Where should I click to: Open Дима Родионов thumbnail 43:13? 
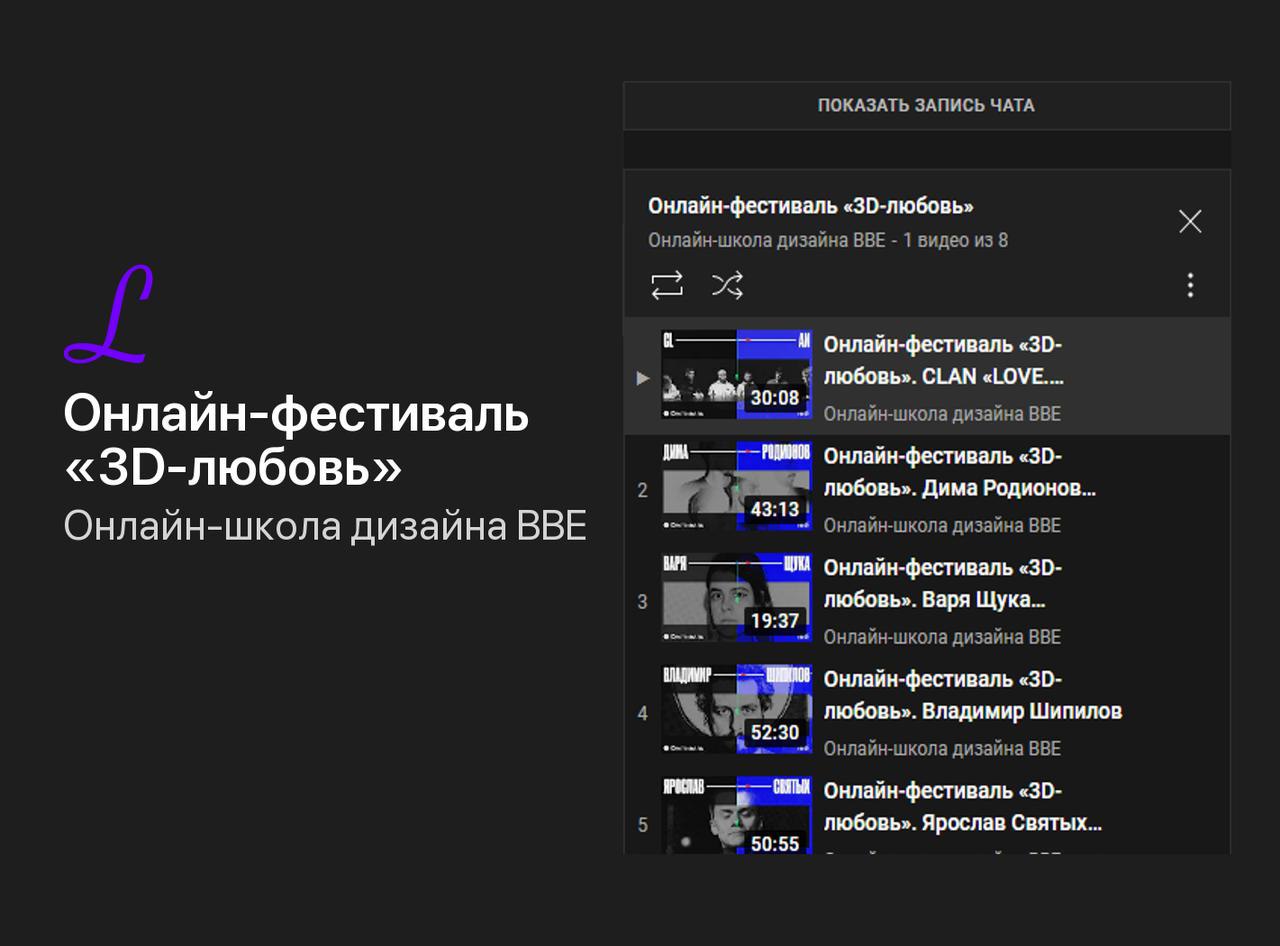737,487
